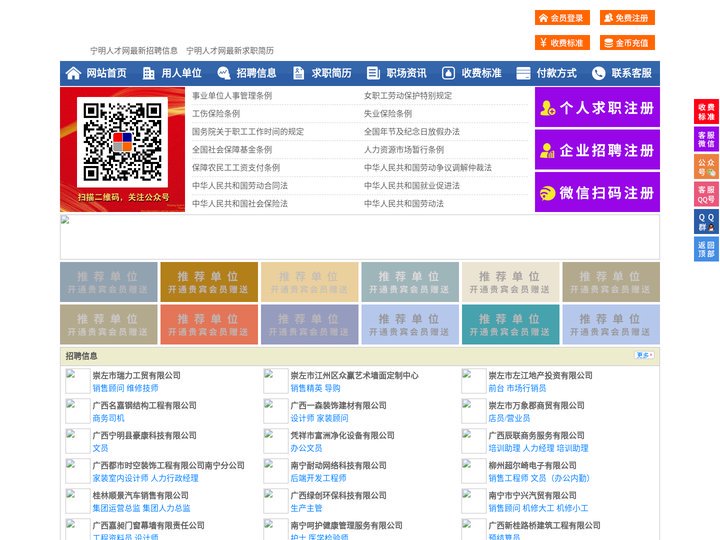Open the 店员/营业员 job link
Image resolution: width=720 pixels, height=540 pixels.
[x=509, y=418]
